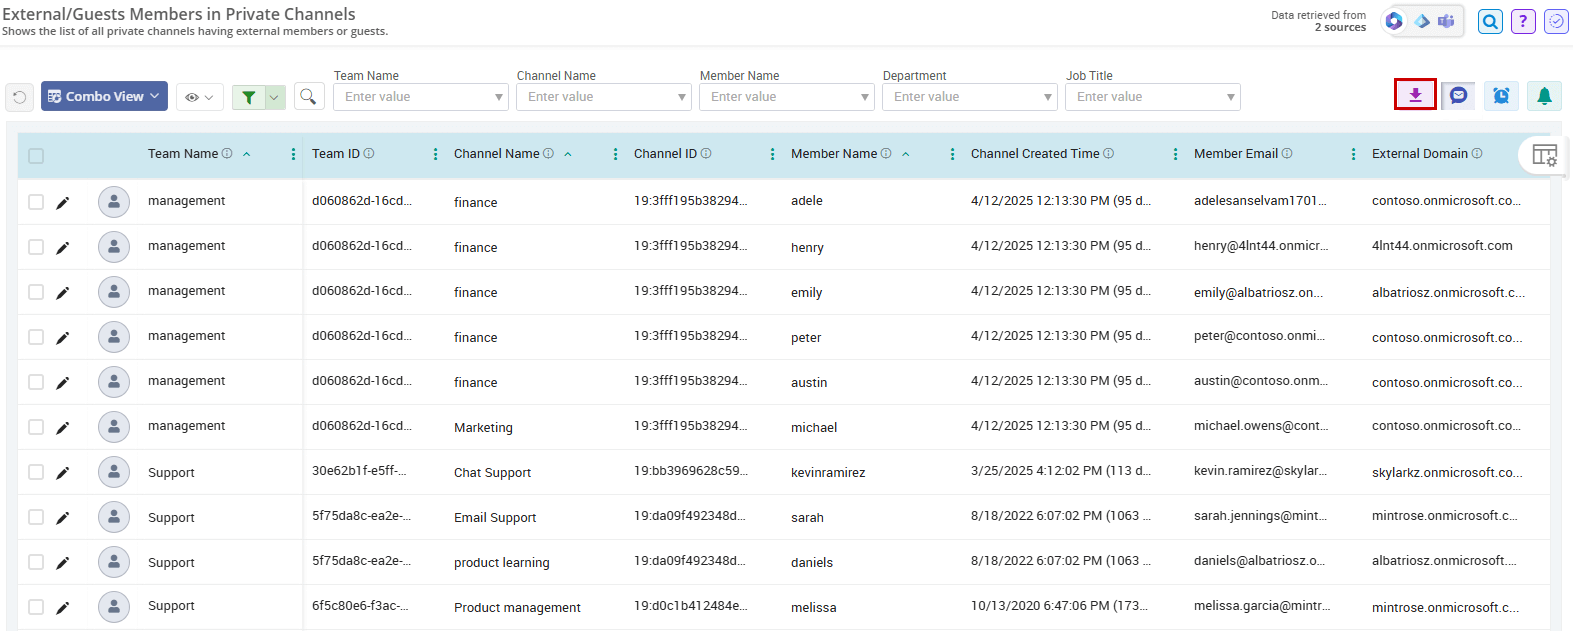Toggle sort arrow on Member Name column
The width and height of the screenshot is (1573, 631).
[906, 154]
